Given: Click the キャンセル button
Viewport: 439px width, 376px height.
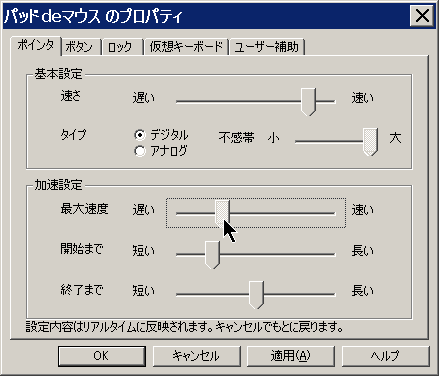Looking at the screenshot, I should click(x=196, y=356).
